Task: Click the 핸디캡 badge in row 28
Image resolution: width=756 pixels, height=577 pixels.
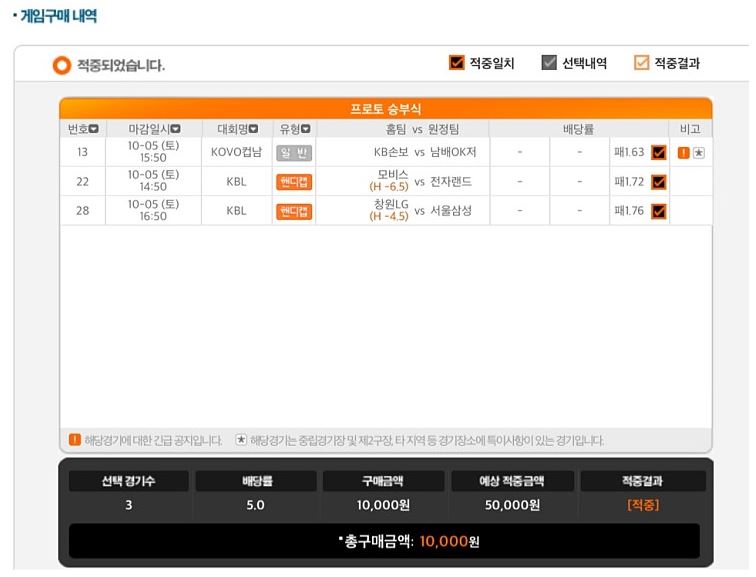Action: pyautogui.click(x=294, y=212)
